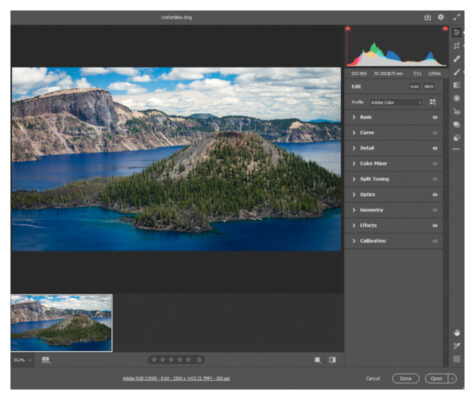
Task: Click the save image icon at top
Action: point(427,17)
